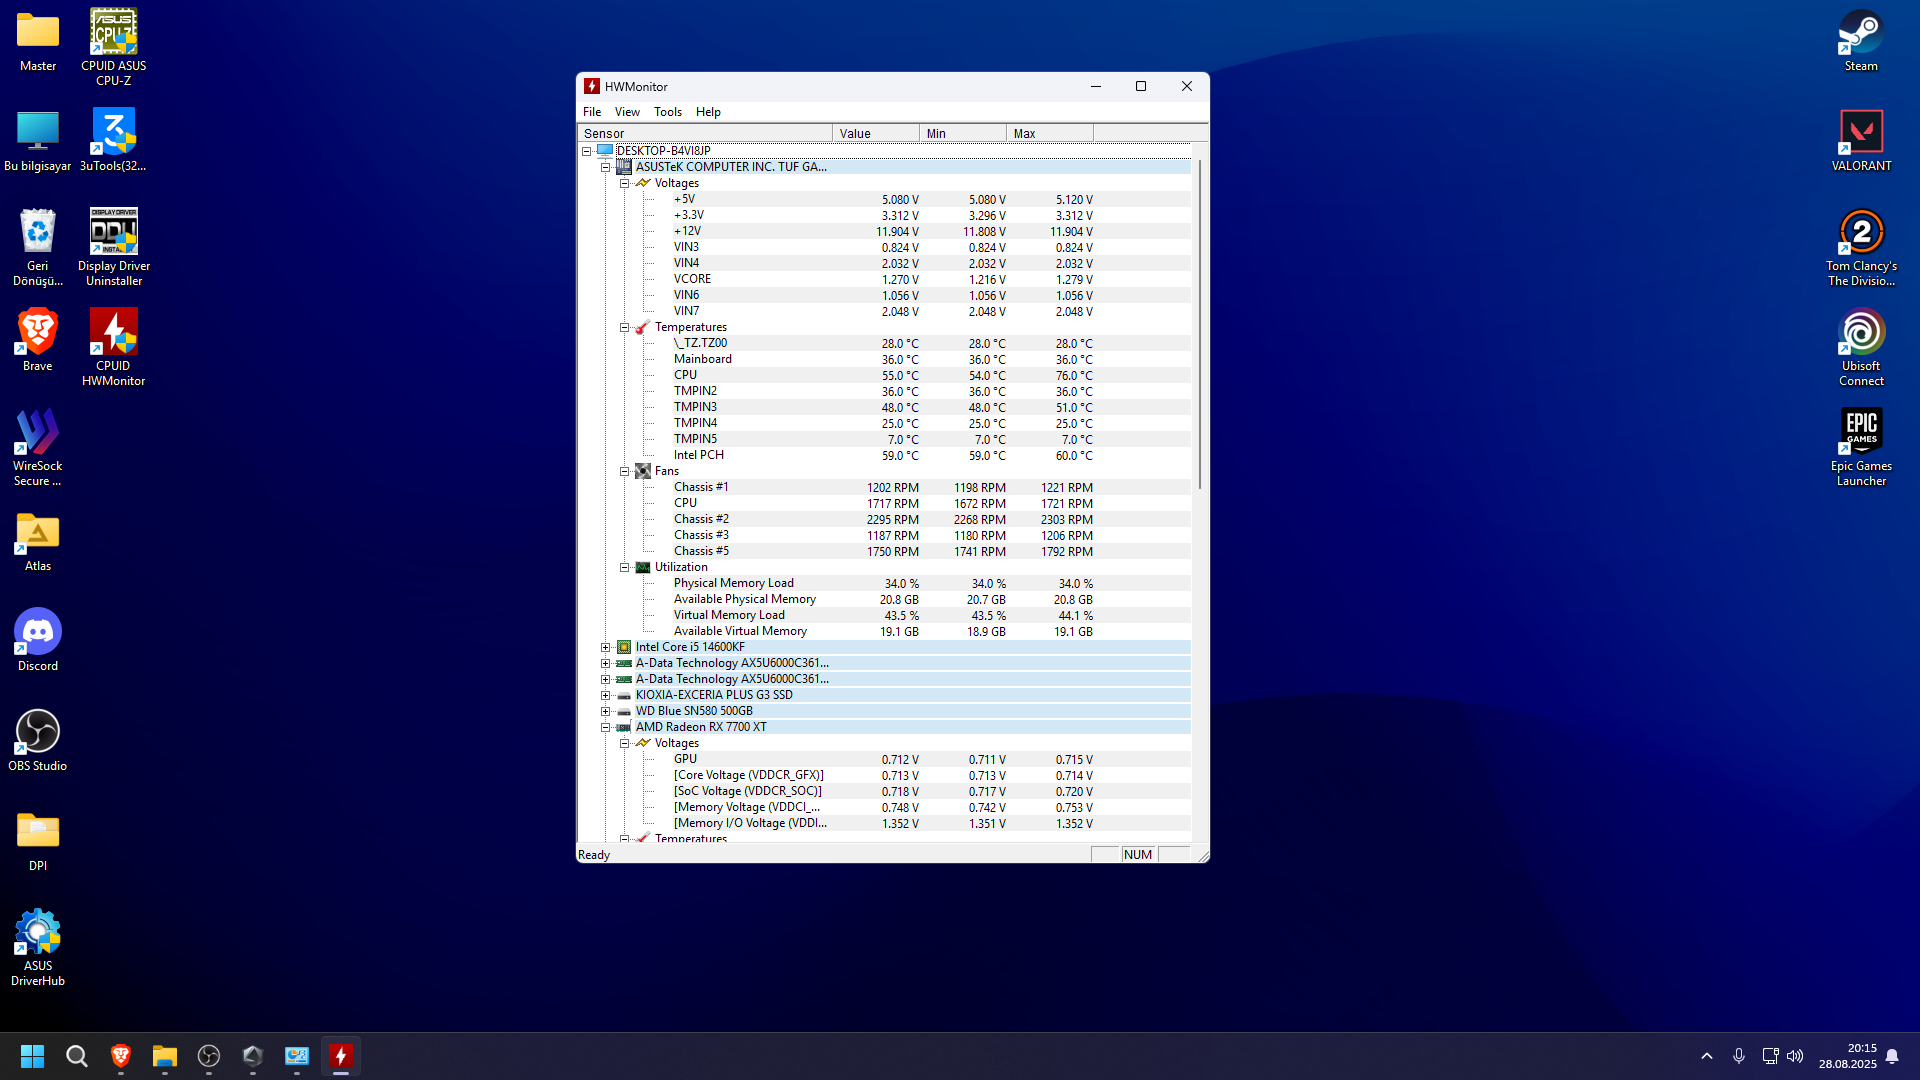Click the HWMonitor vertical scrollbar thumb
Image resolution: width=1920 pixels, height=1080 pixels.
pyautogui.click(x=1200, y=323)
